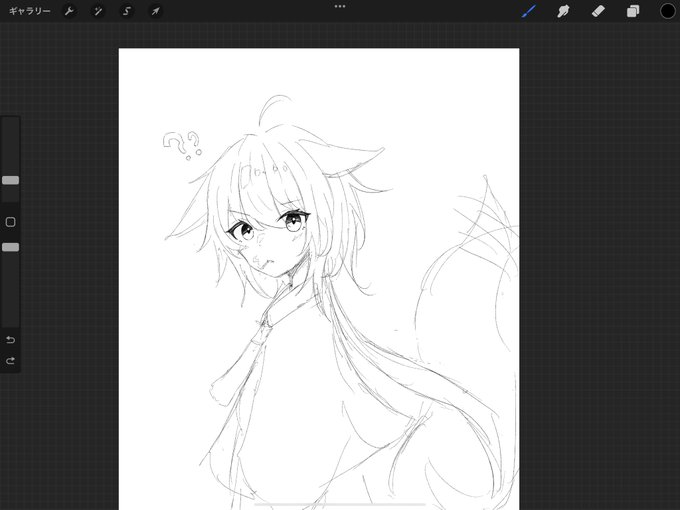Select the Smudge tool
Screen dimensions: 680x510
563,11
